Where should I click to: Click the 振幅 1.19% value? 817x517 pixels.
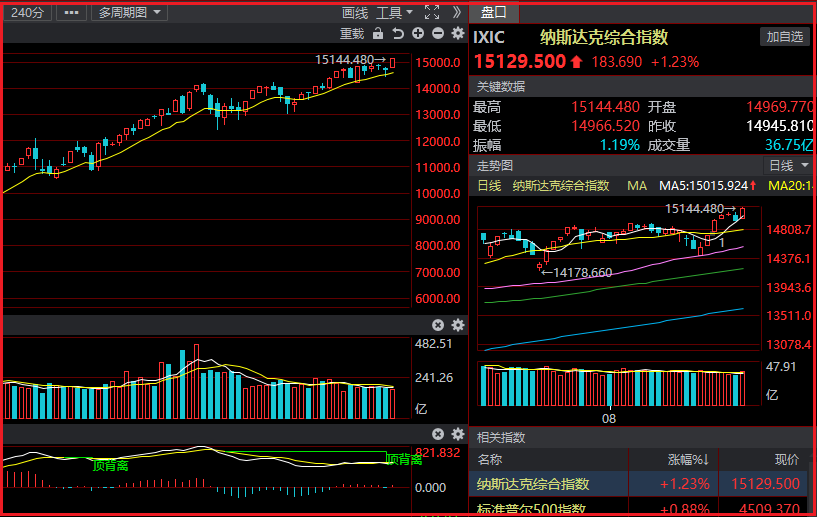pyautogui.click(x=620, y=144)
